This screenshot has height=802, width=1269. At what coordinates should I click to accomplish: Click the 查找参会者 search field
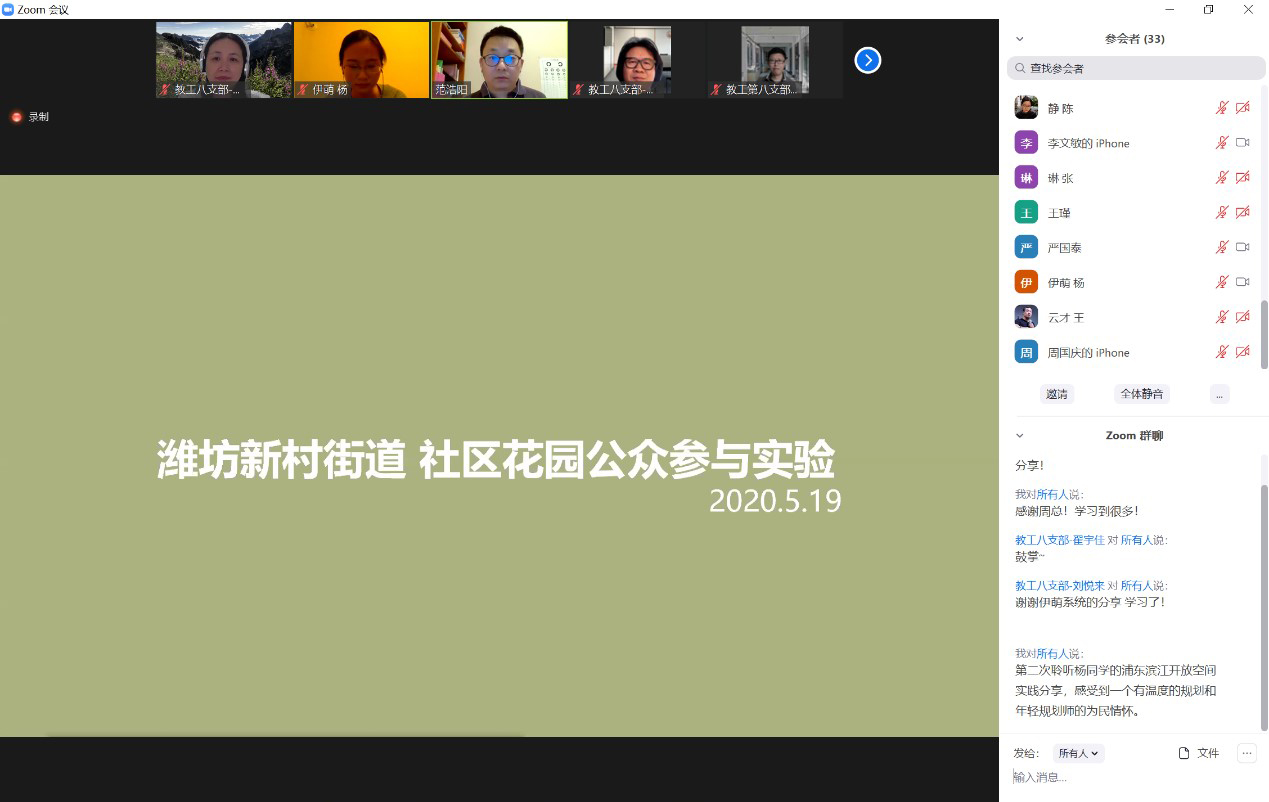[x=1136, y=68]
